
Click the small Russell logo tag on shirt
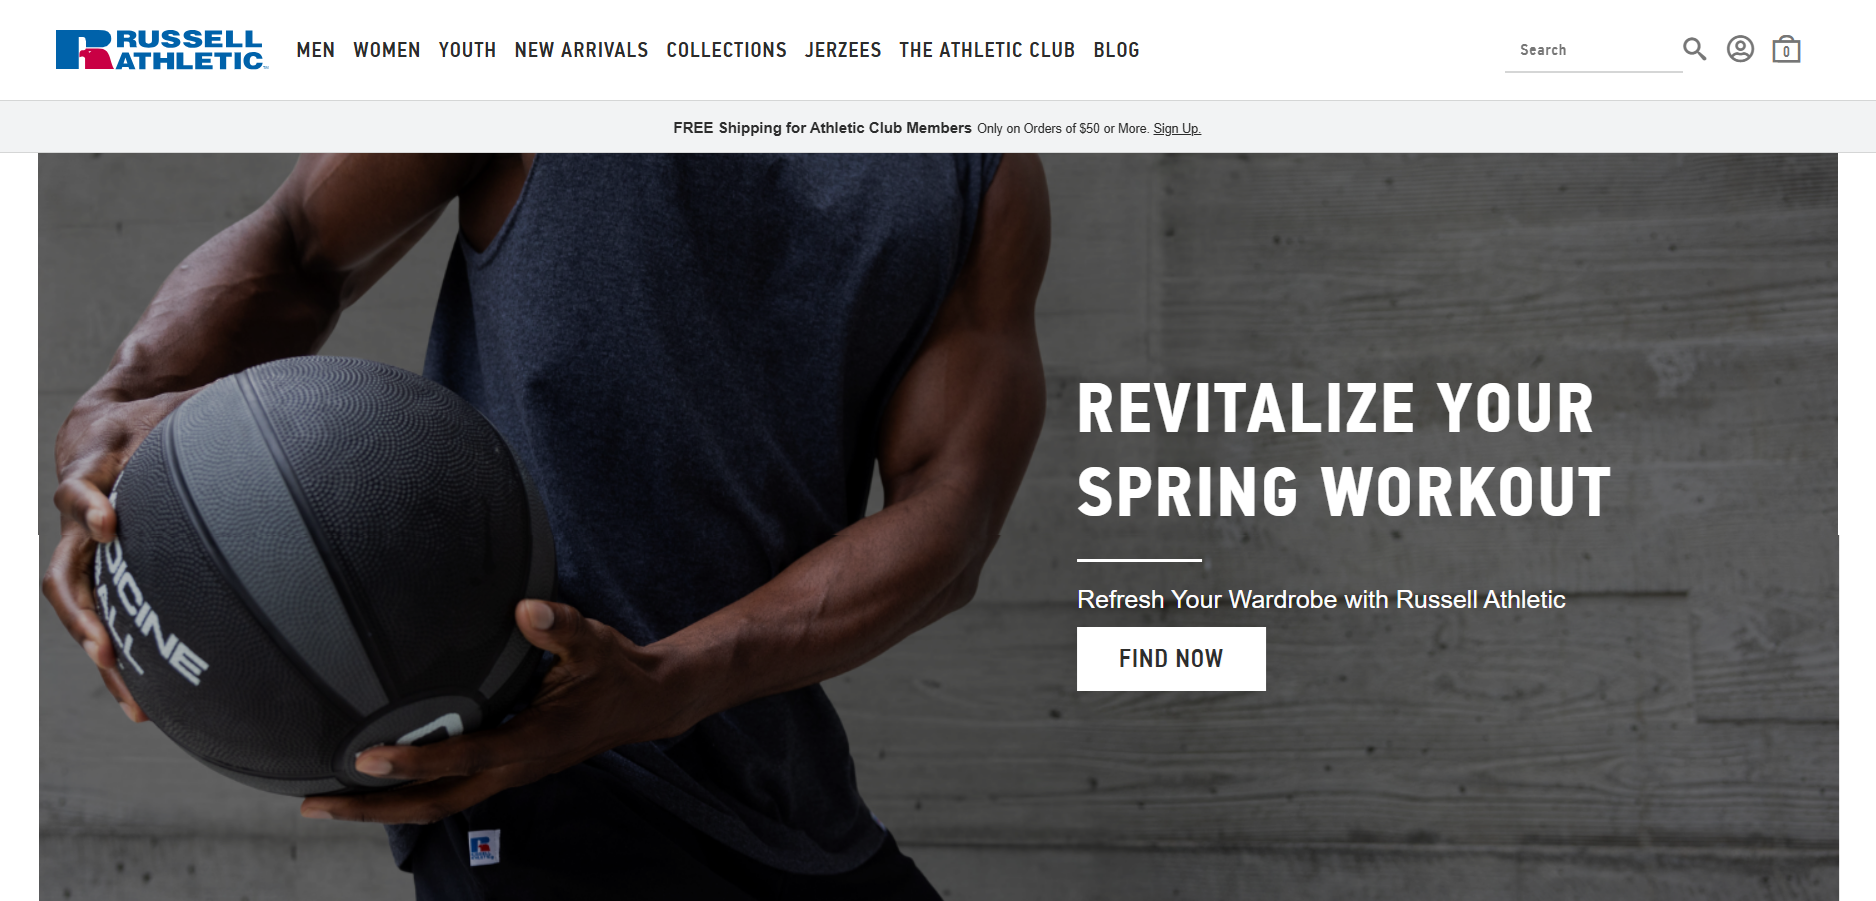[x=483, y=848]
